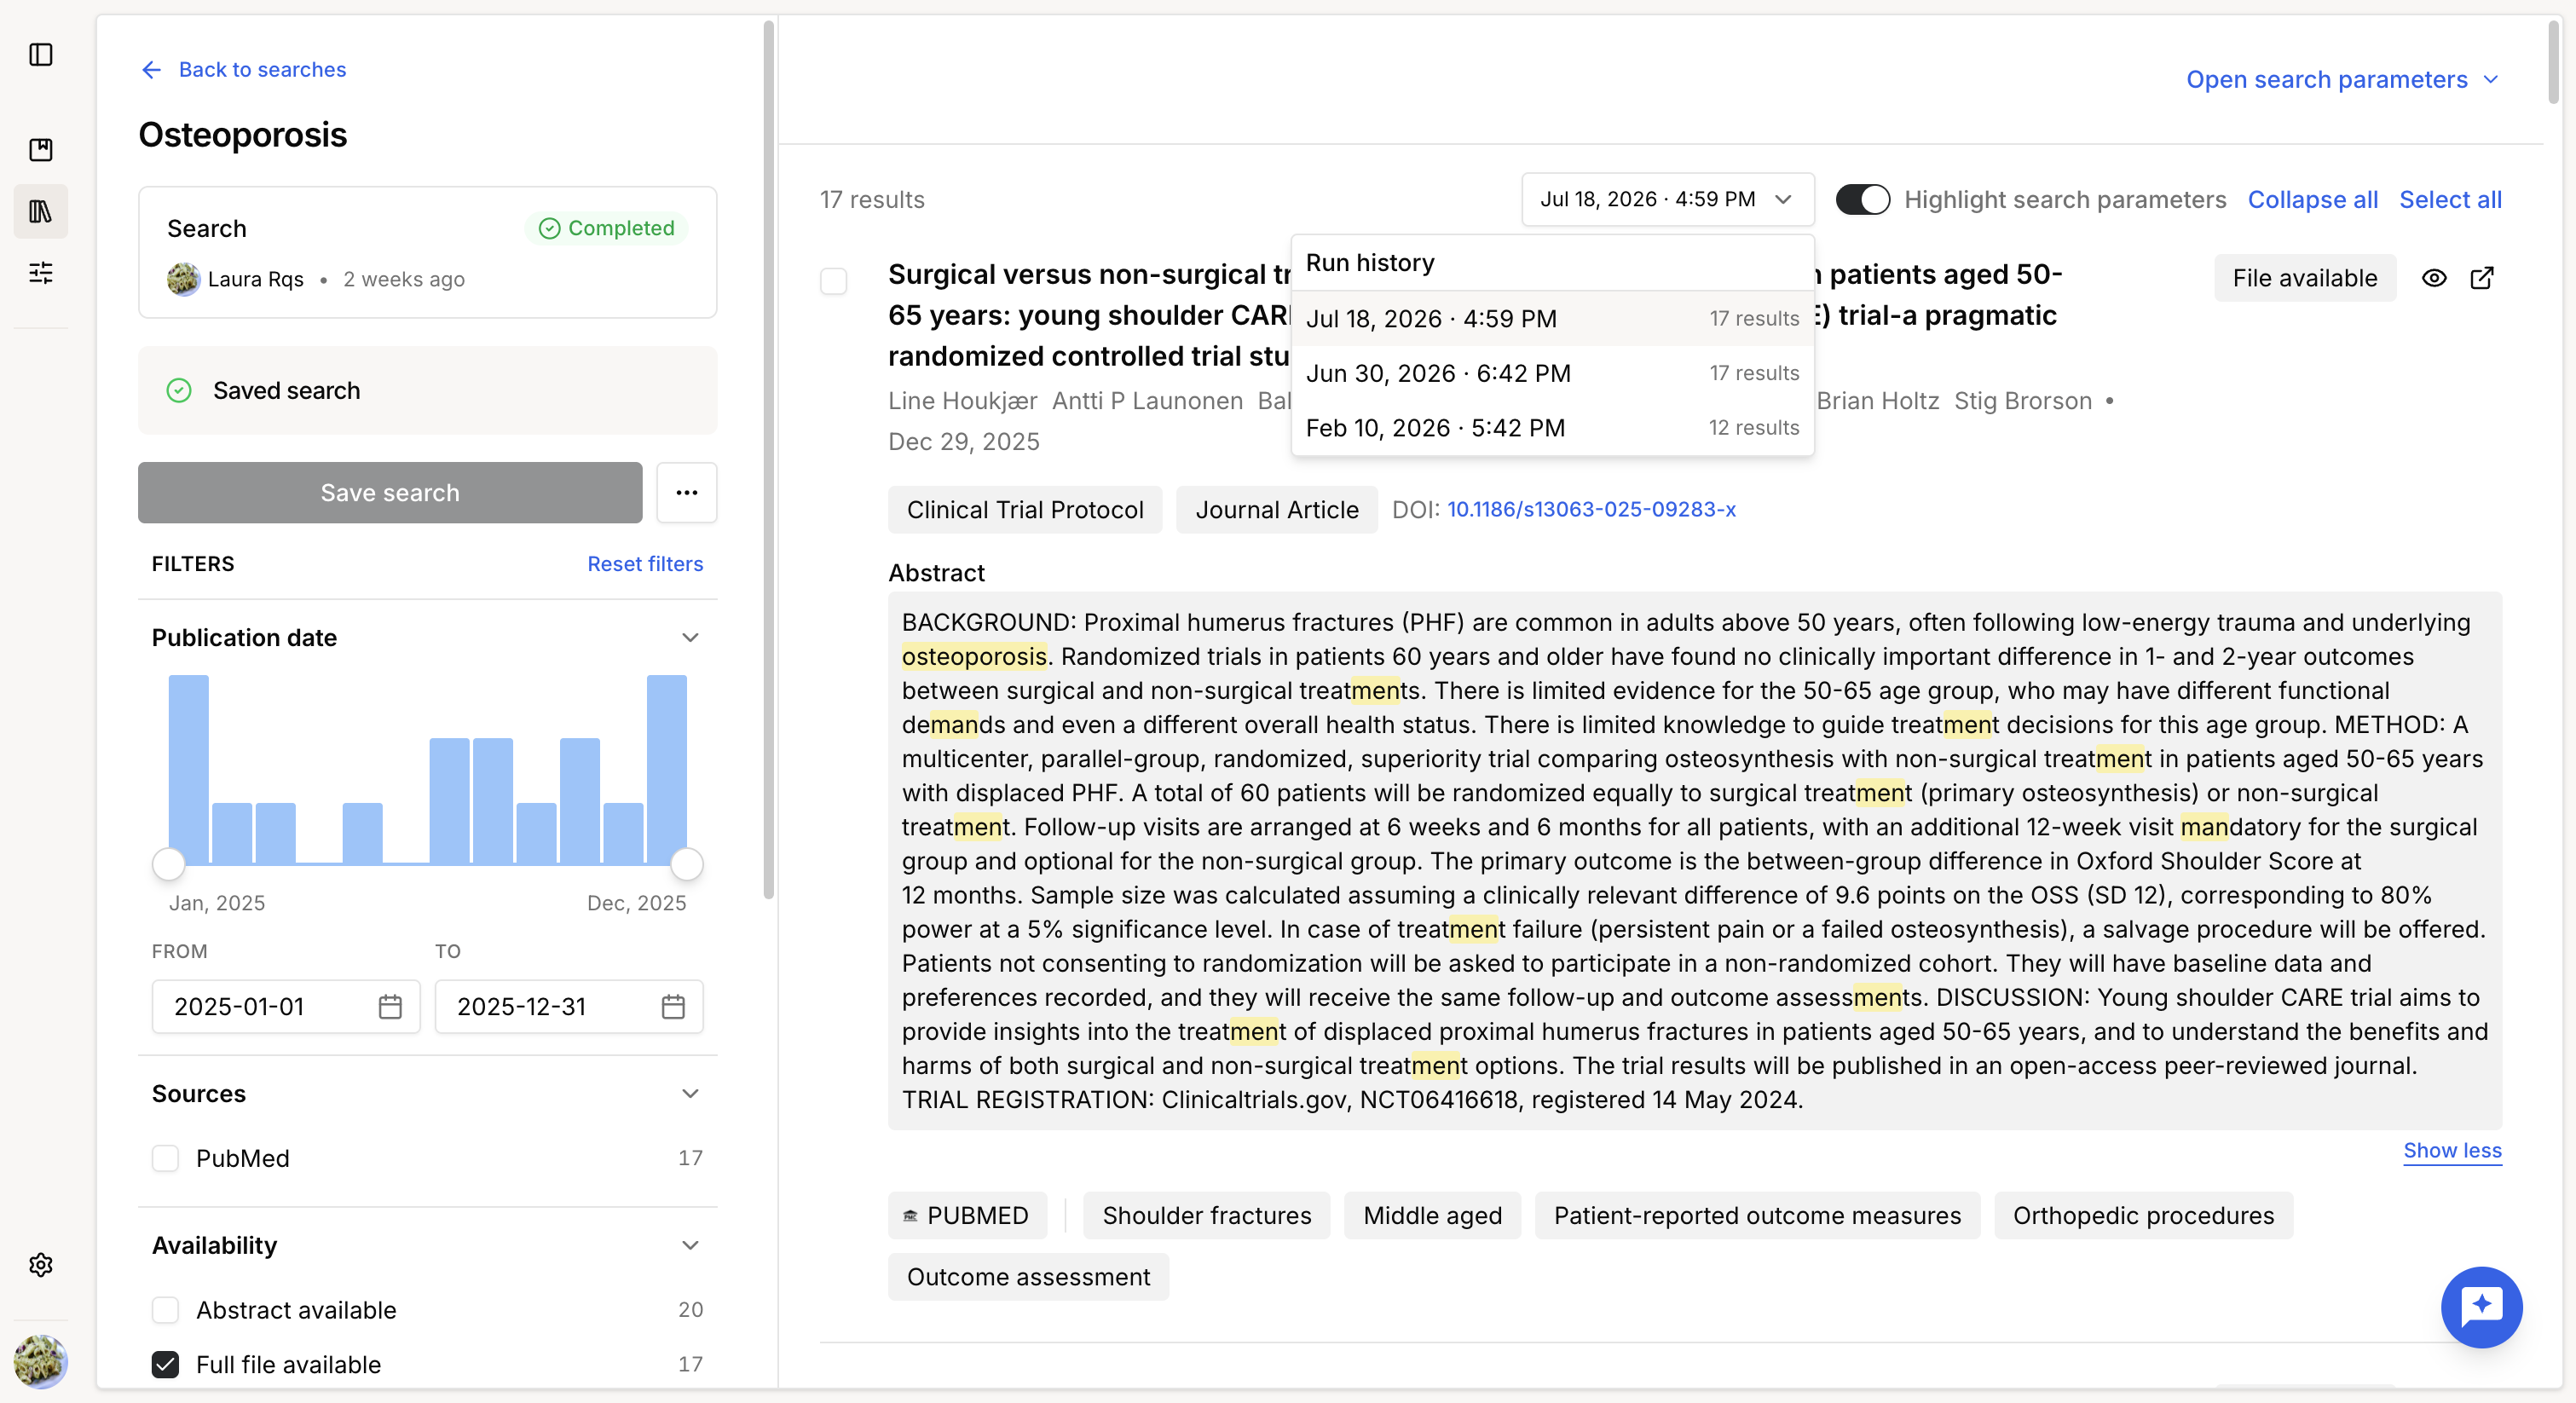The image size is (2576, 1403).
Task: Open article in new tab icon
Action: pos(2482,278)
